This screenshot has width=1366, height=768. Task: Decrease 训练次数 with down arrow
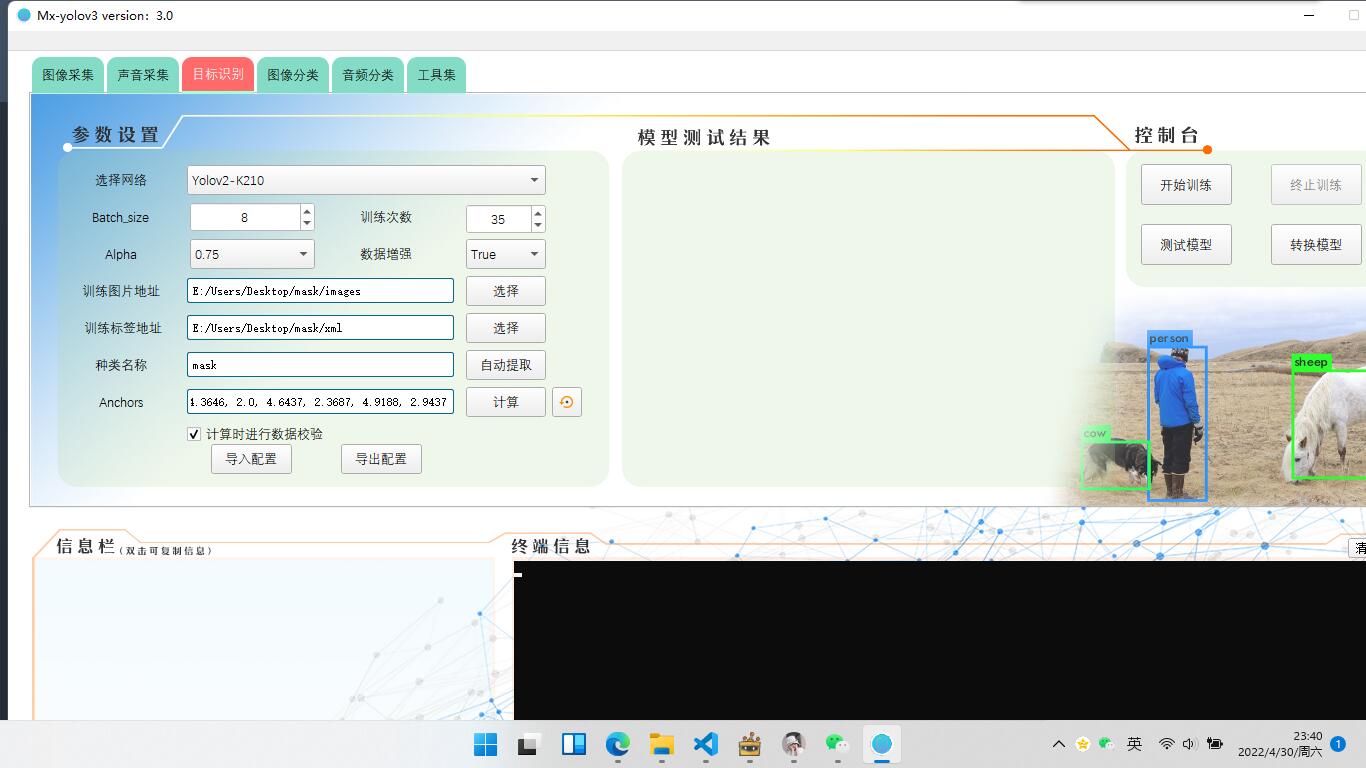click(538, 225)
